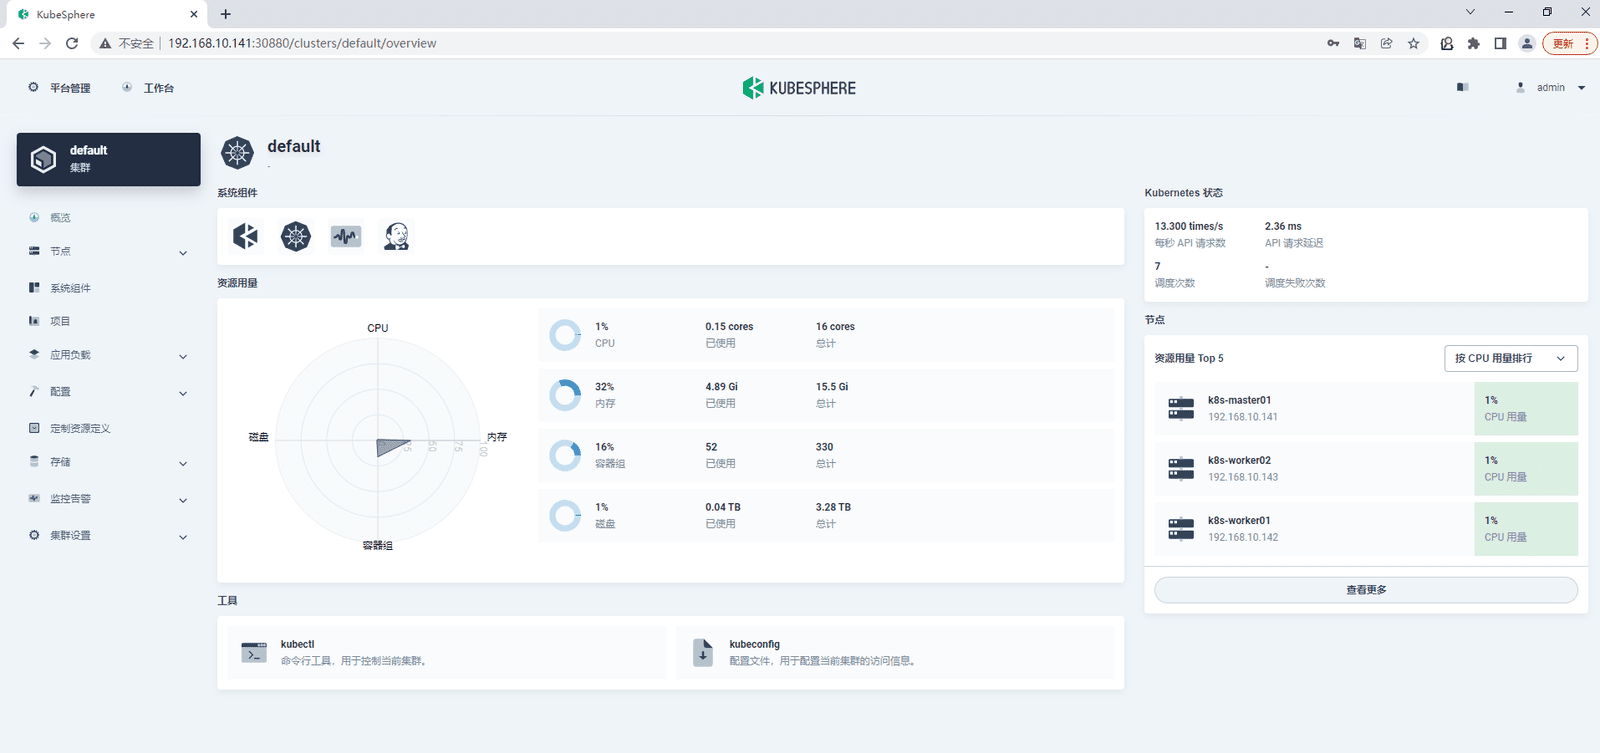Click the saved password key icon
Screen dimensions: 1600x753
click(1333, 43)
